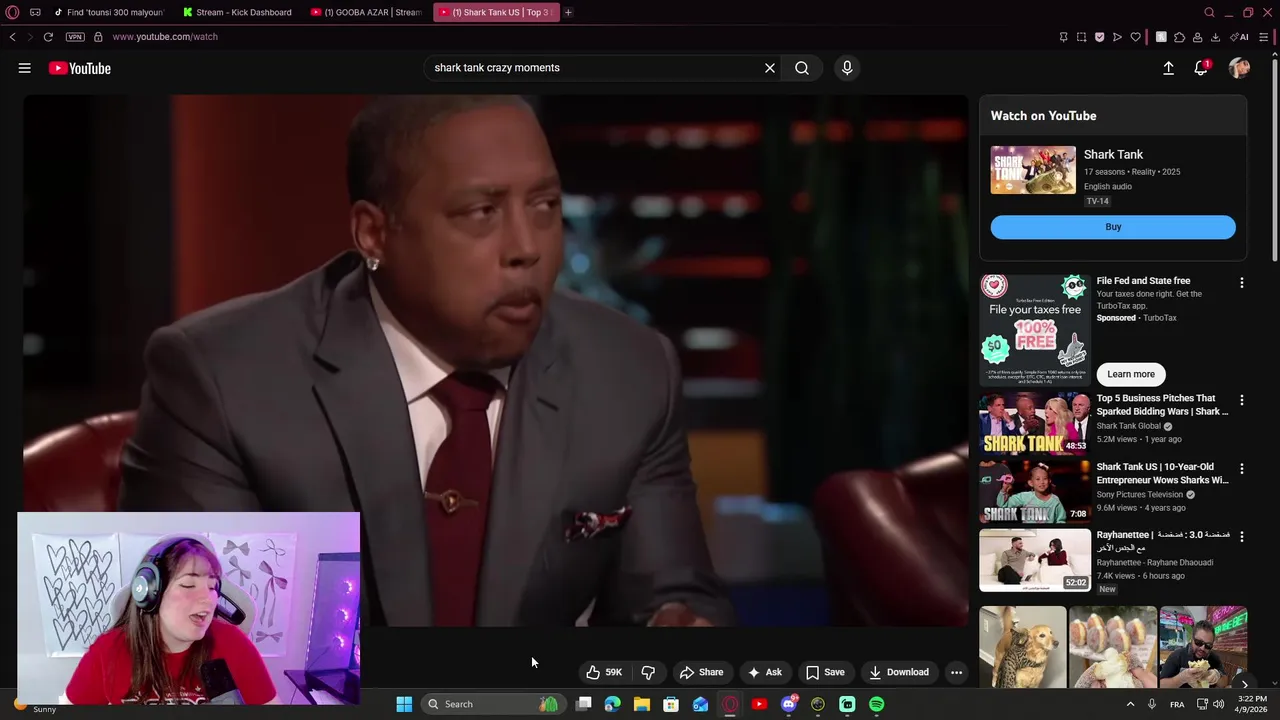Open the Sony Pictures Television channel name
The width and height of the screenshot is (1280, 720).
[1140, 494]
